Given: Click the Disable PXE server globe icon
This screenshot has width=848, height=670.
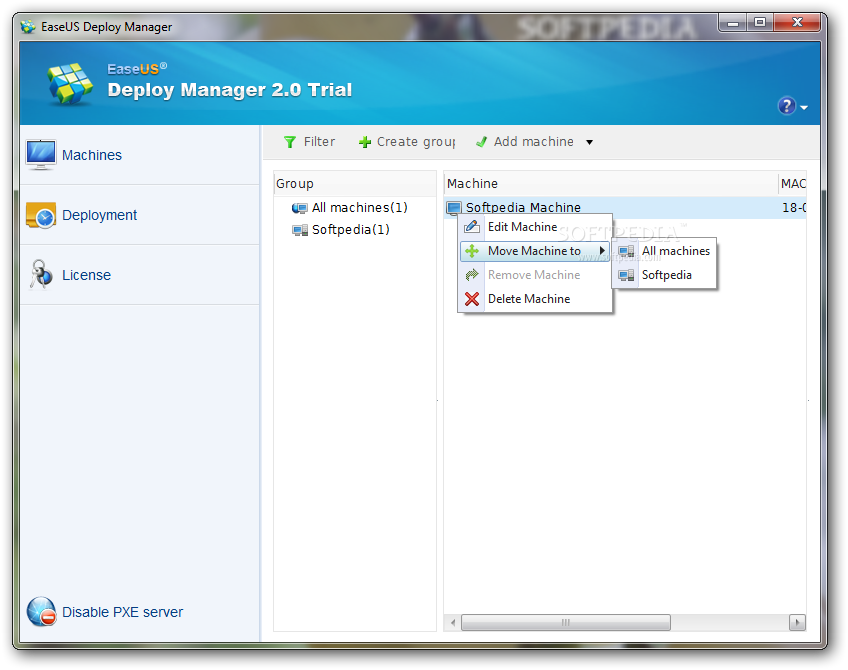Looking at the screenshot, I should coord(42,612).
